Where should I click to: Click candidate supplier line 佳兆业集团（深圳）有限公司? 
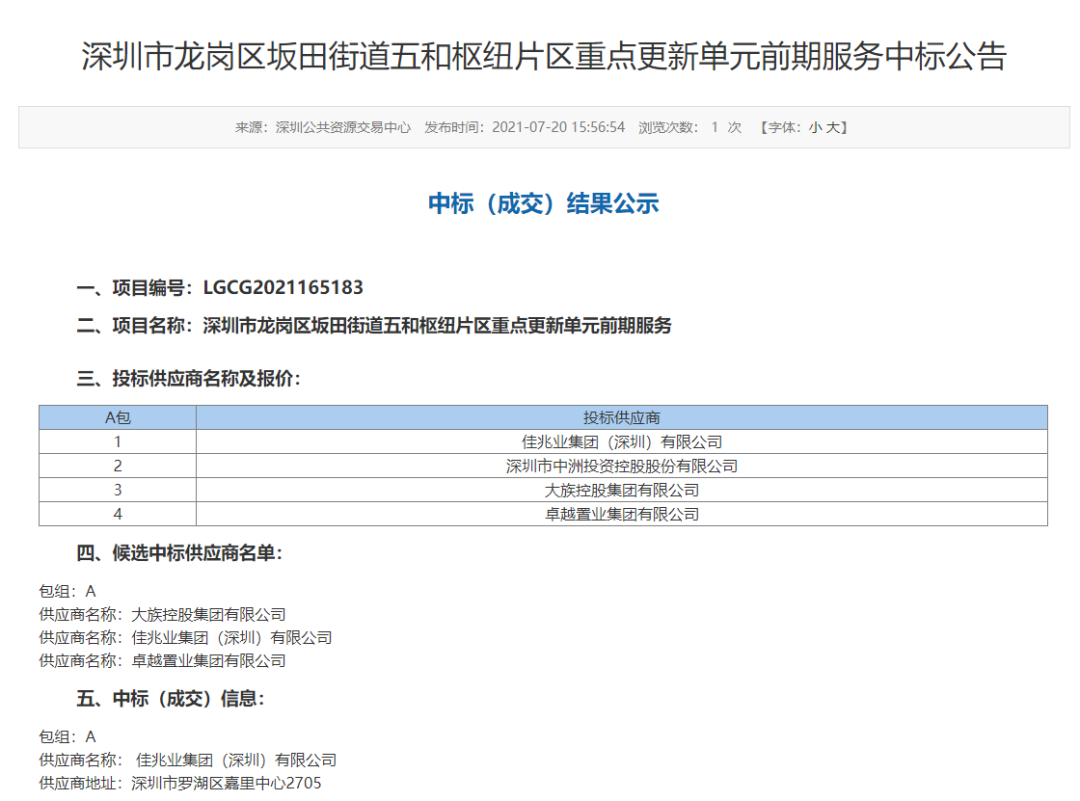pos(185,638)
